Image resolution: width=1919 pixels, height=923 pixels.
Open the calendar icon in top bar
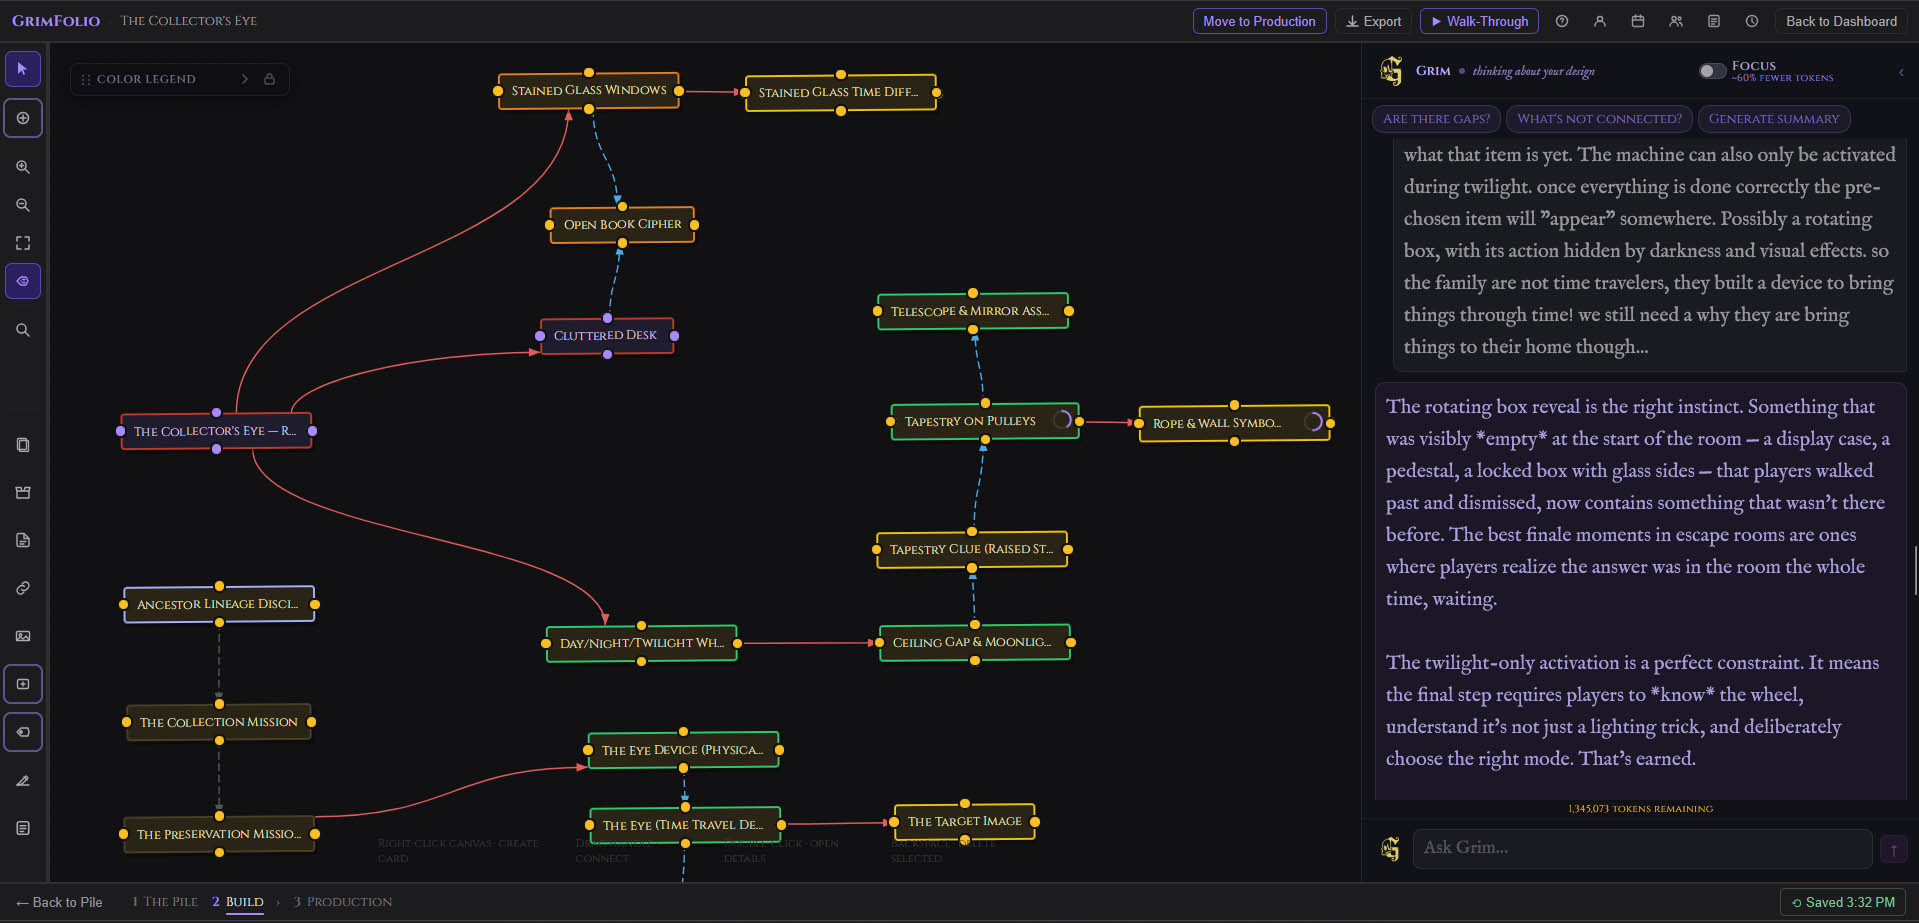(1638, 21)
